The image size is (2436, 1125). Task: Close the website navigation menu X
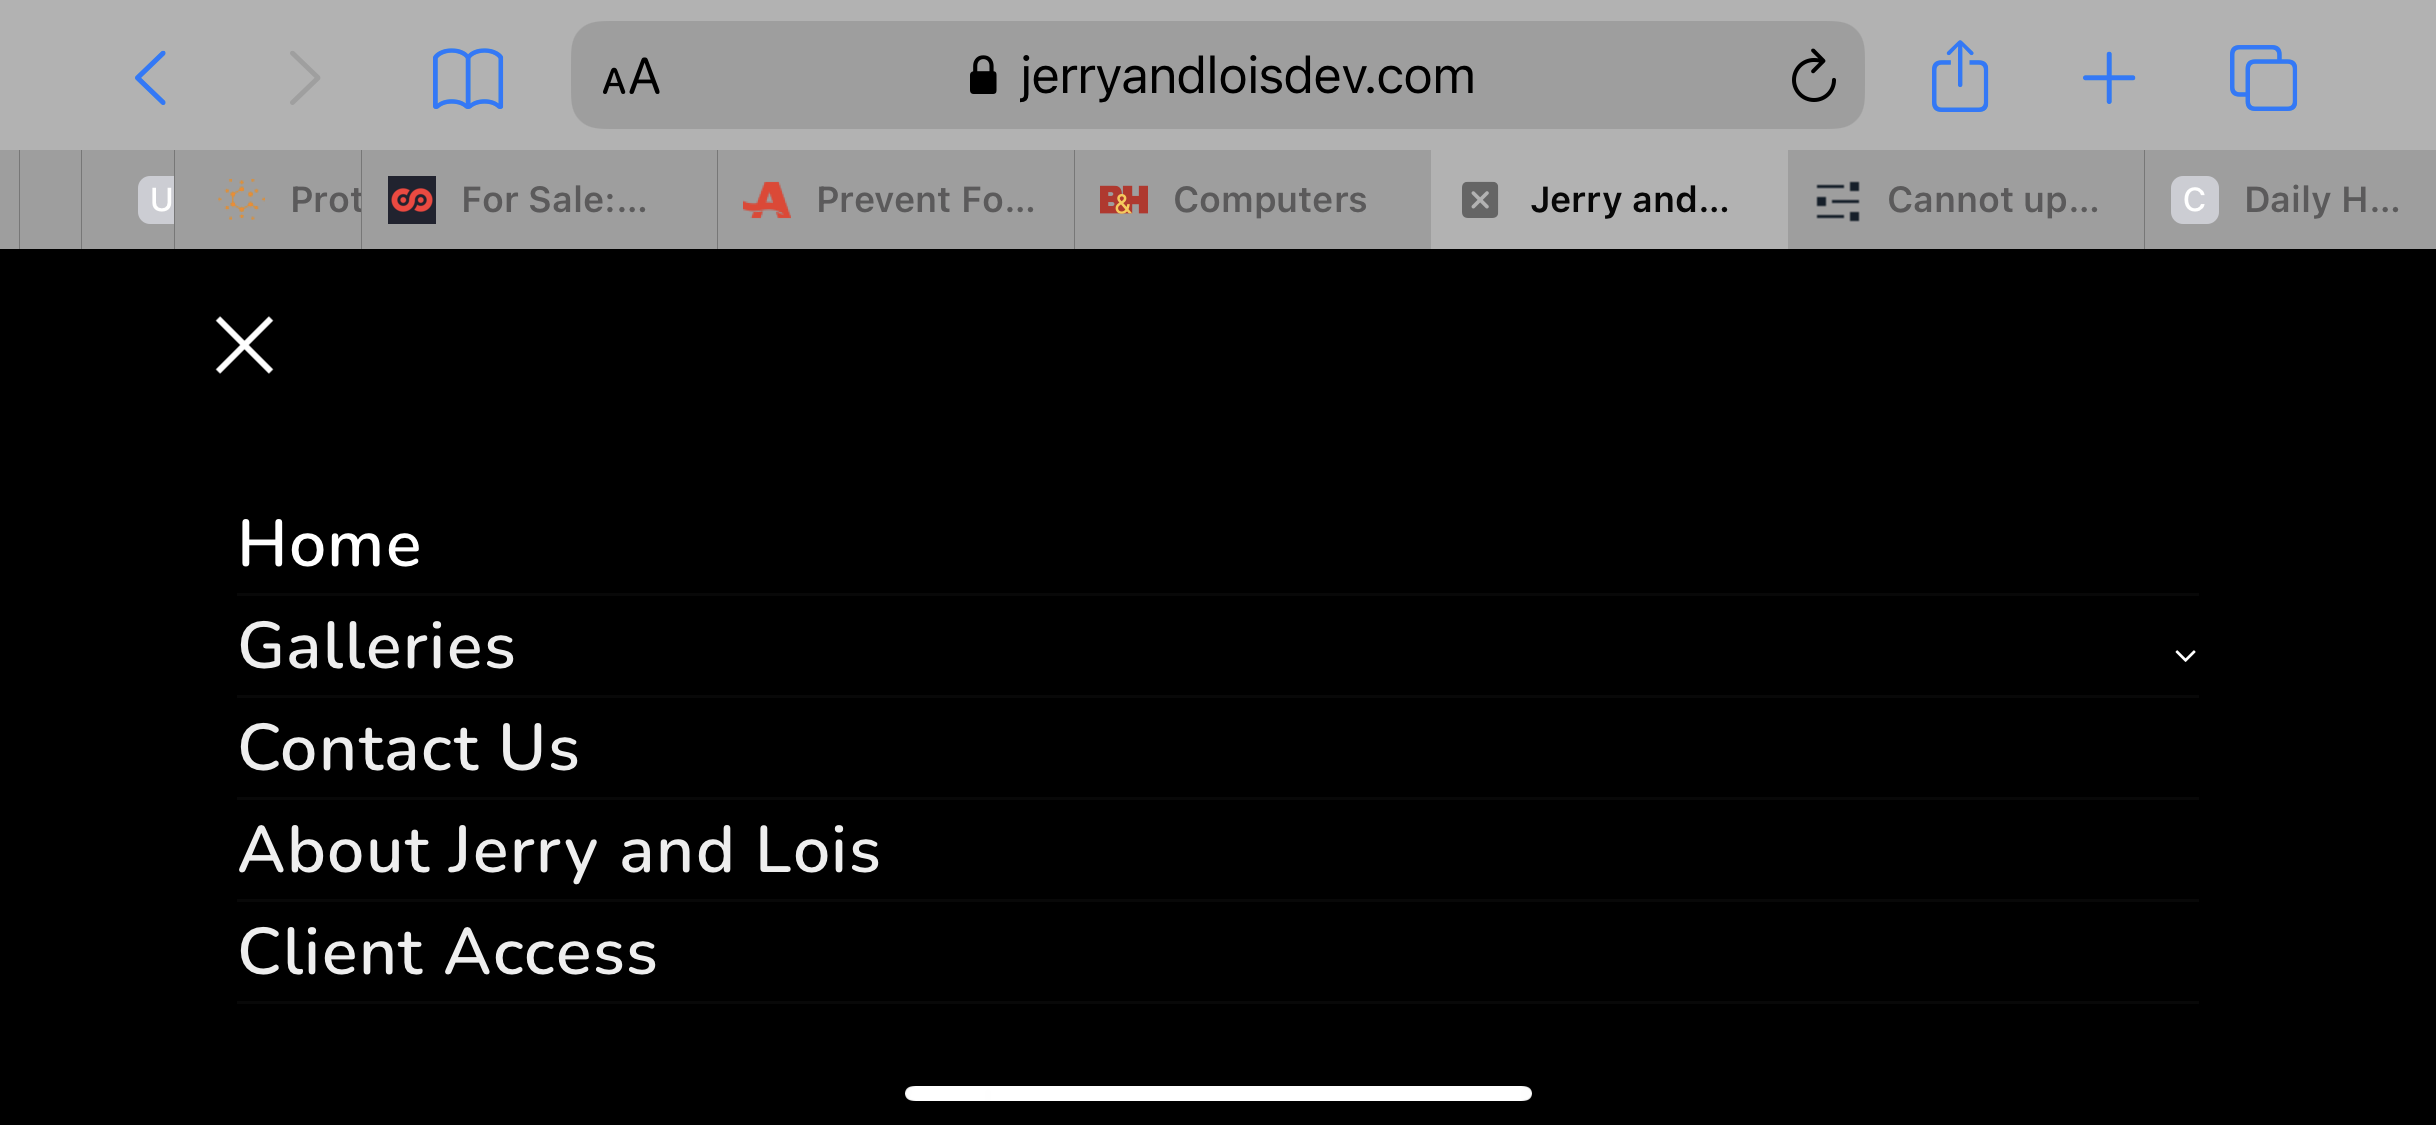tap(245, 345)
